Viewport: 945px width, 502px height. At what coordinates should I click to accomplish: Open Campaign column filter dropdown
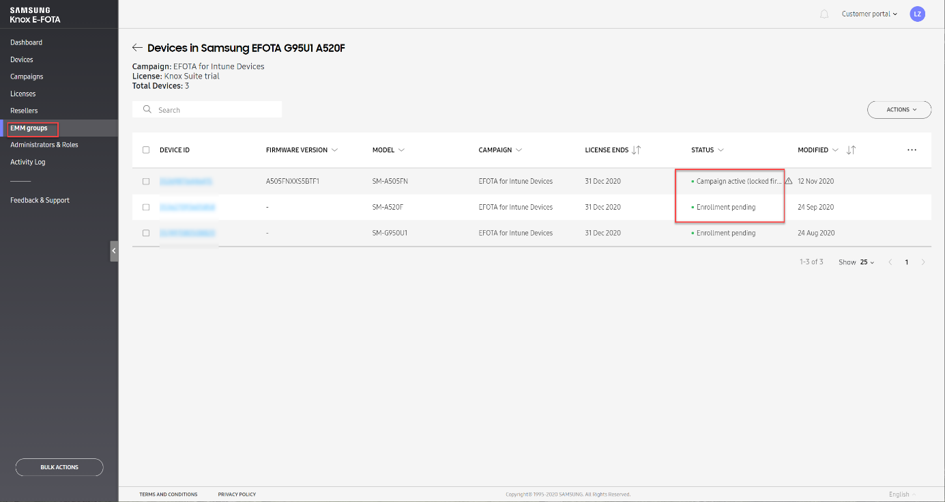coord(518,150)
